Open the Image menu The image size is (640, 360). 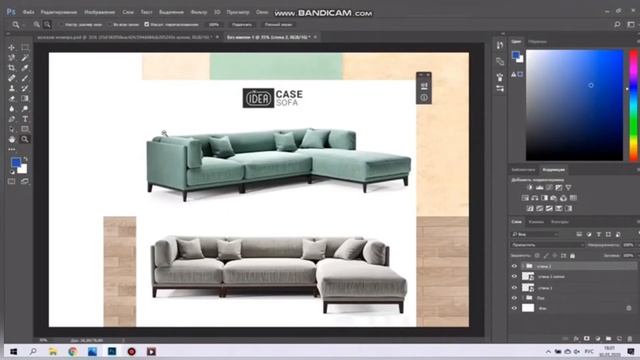point(100,12)
